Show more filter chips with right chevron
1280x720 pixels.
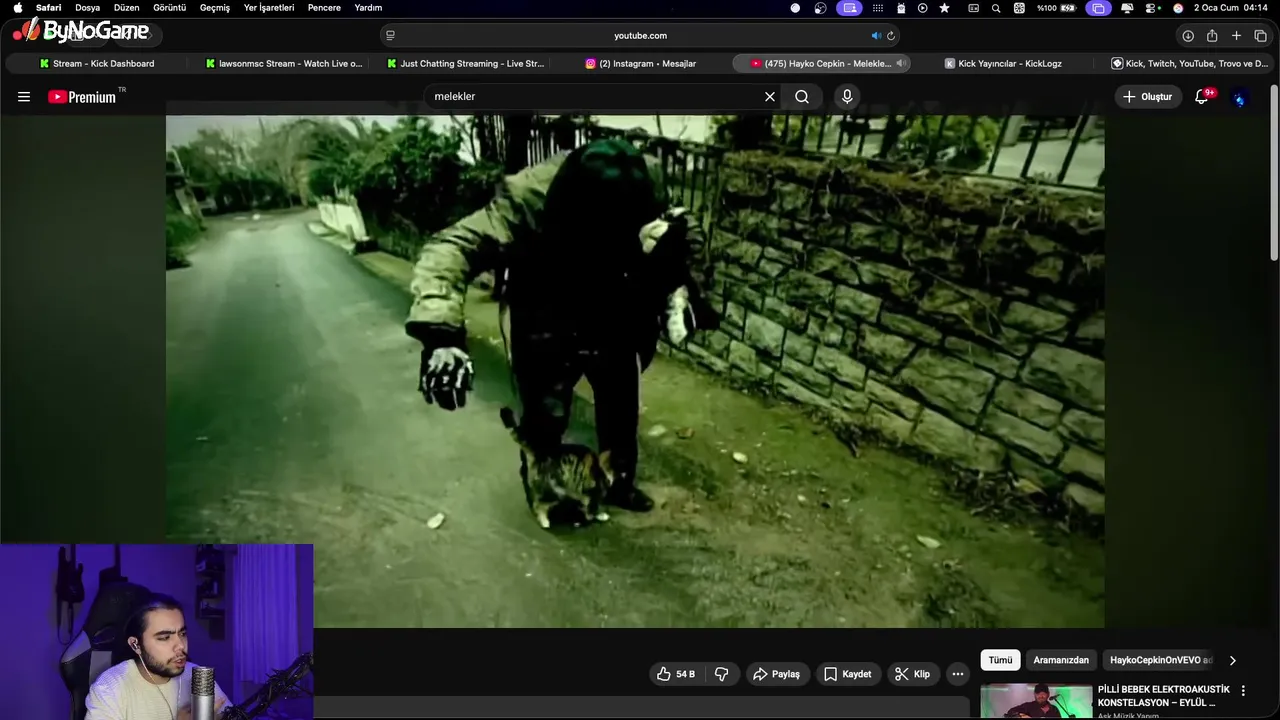(1232, 660)
